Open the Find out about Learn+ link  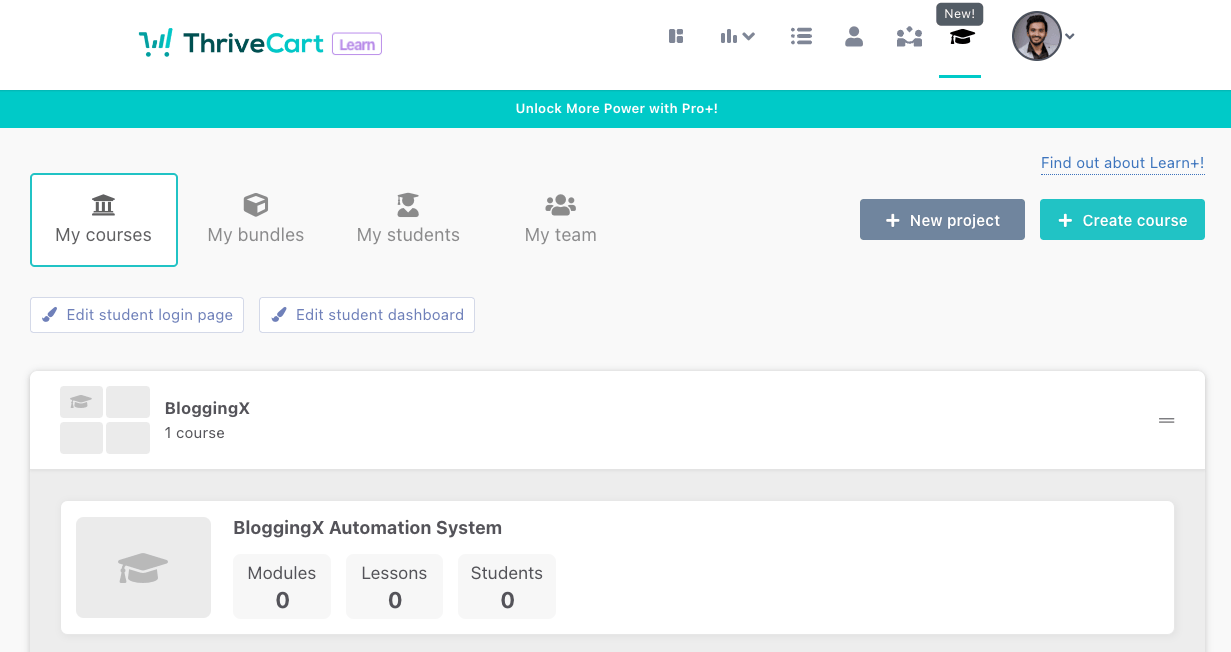coord(1122,163)
